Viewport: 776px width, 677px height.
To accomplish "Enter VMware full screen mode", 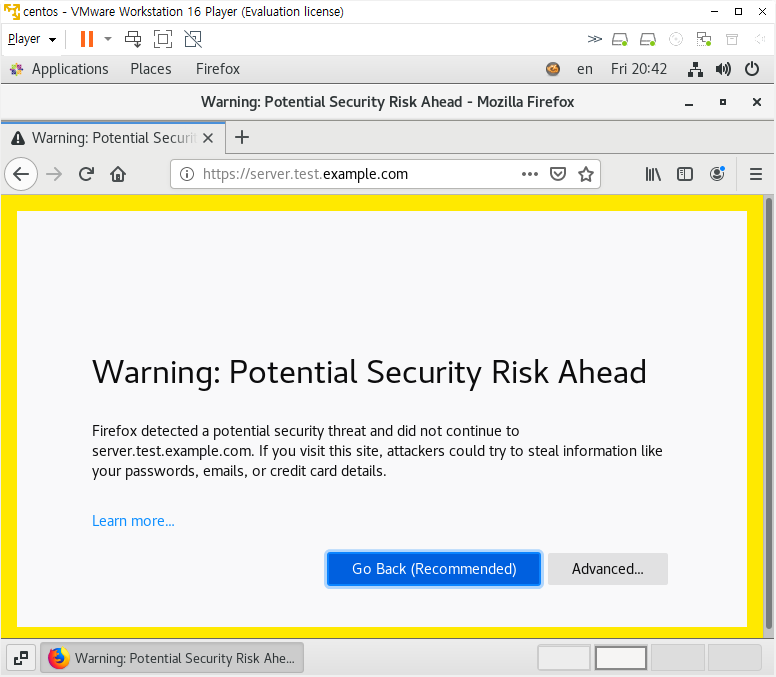I will pos(163,39).
